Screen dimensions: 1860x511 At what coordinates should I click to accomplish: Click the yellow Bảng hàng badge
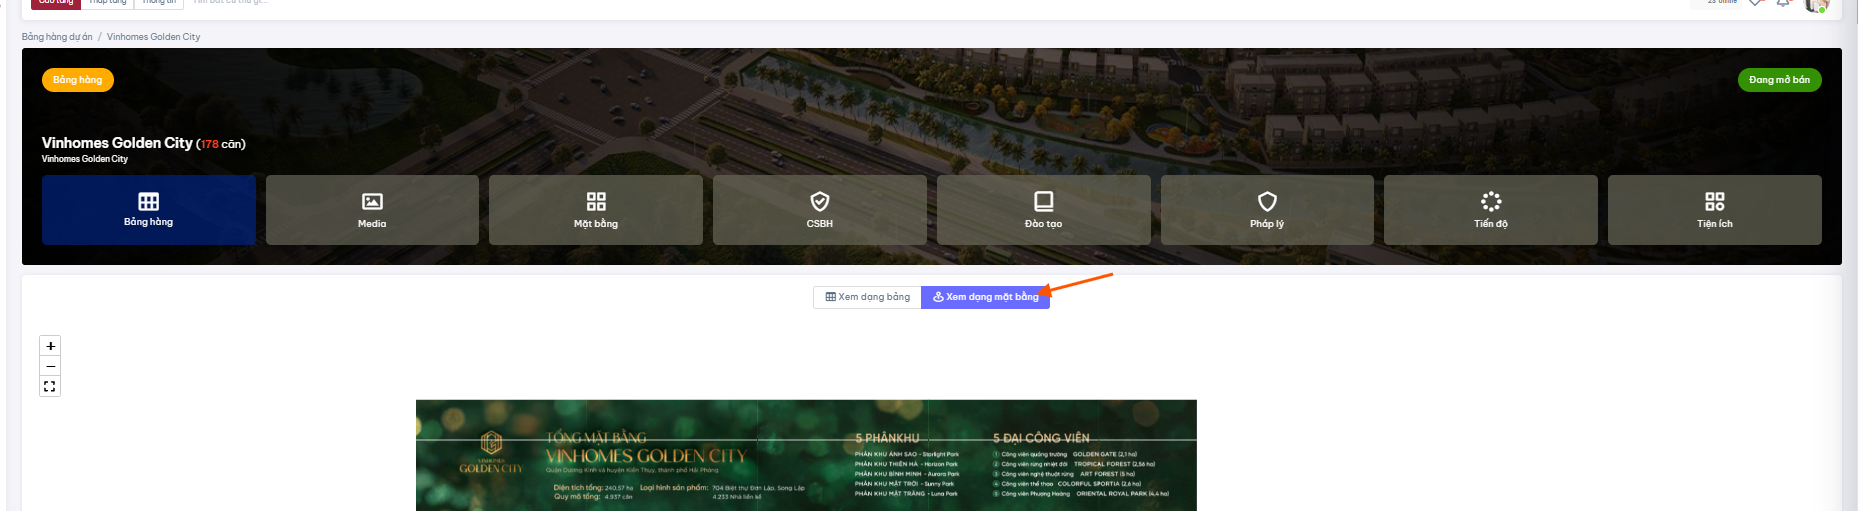[x=78, y=80]
